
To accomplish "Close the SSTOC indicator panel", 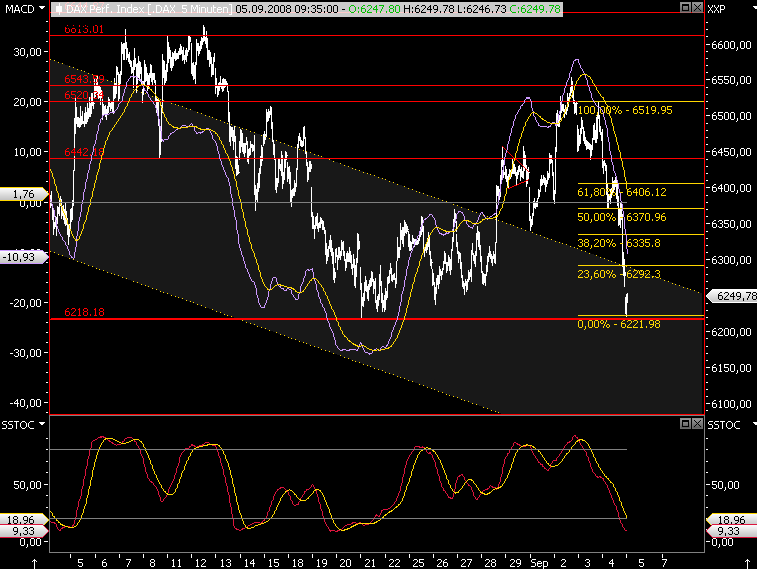I will pyautogui.click(x=698, y=423).
